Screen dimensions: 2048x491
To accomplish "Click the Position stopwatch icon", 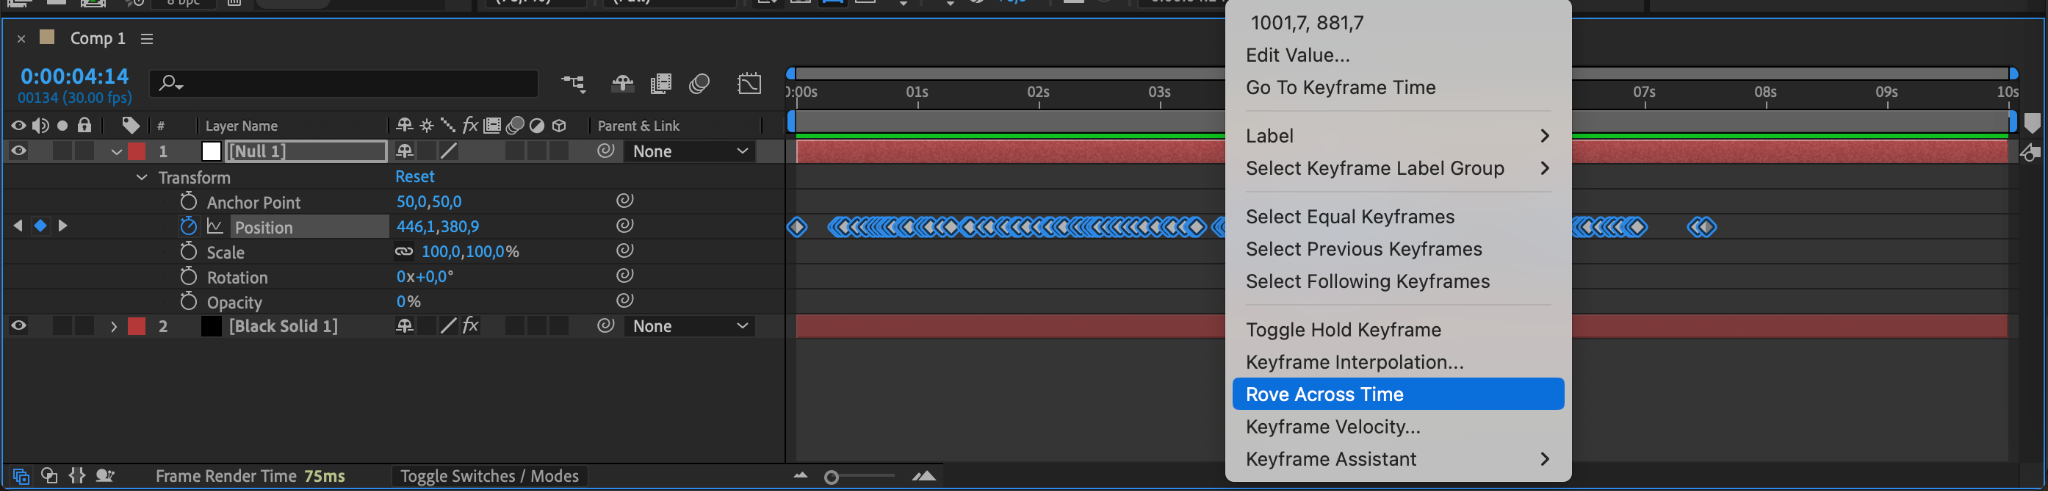I will [x=188, y=227].
